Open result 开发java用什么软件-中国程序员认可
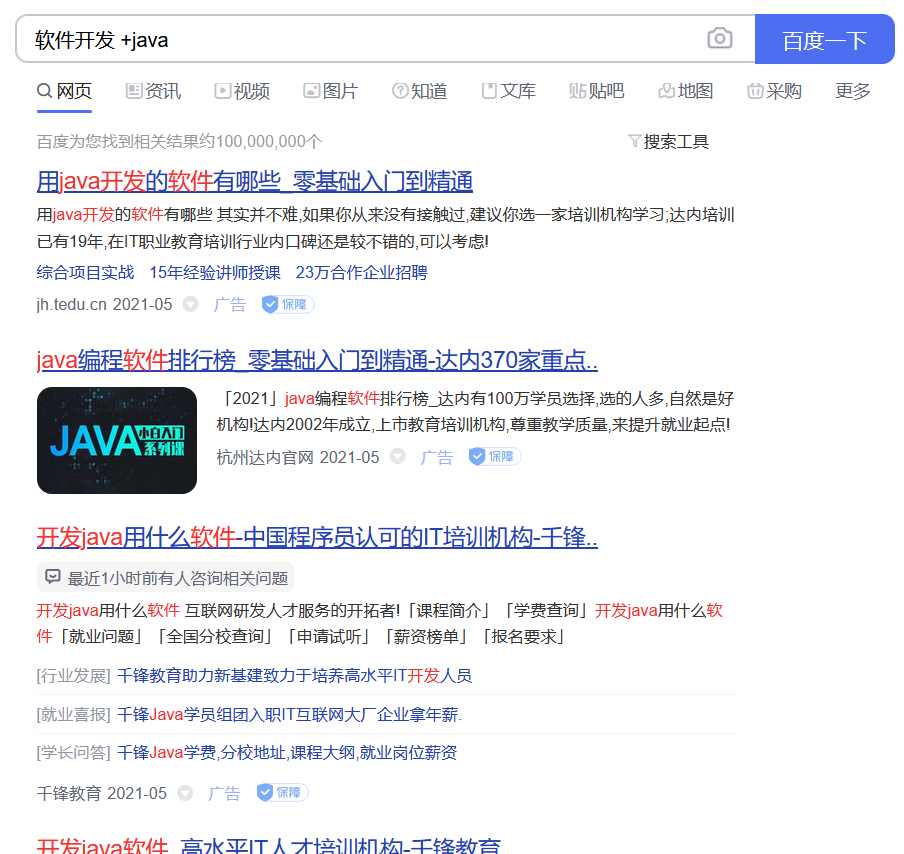The image size is (904, 854). tap(317, 537)
